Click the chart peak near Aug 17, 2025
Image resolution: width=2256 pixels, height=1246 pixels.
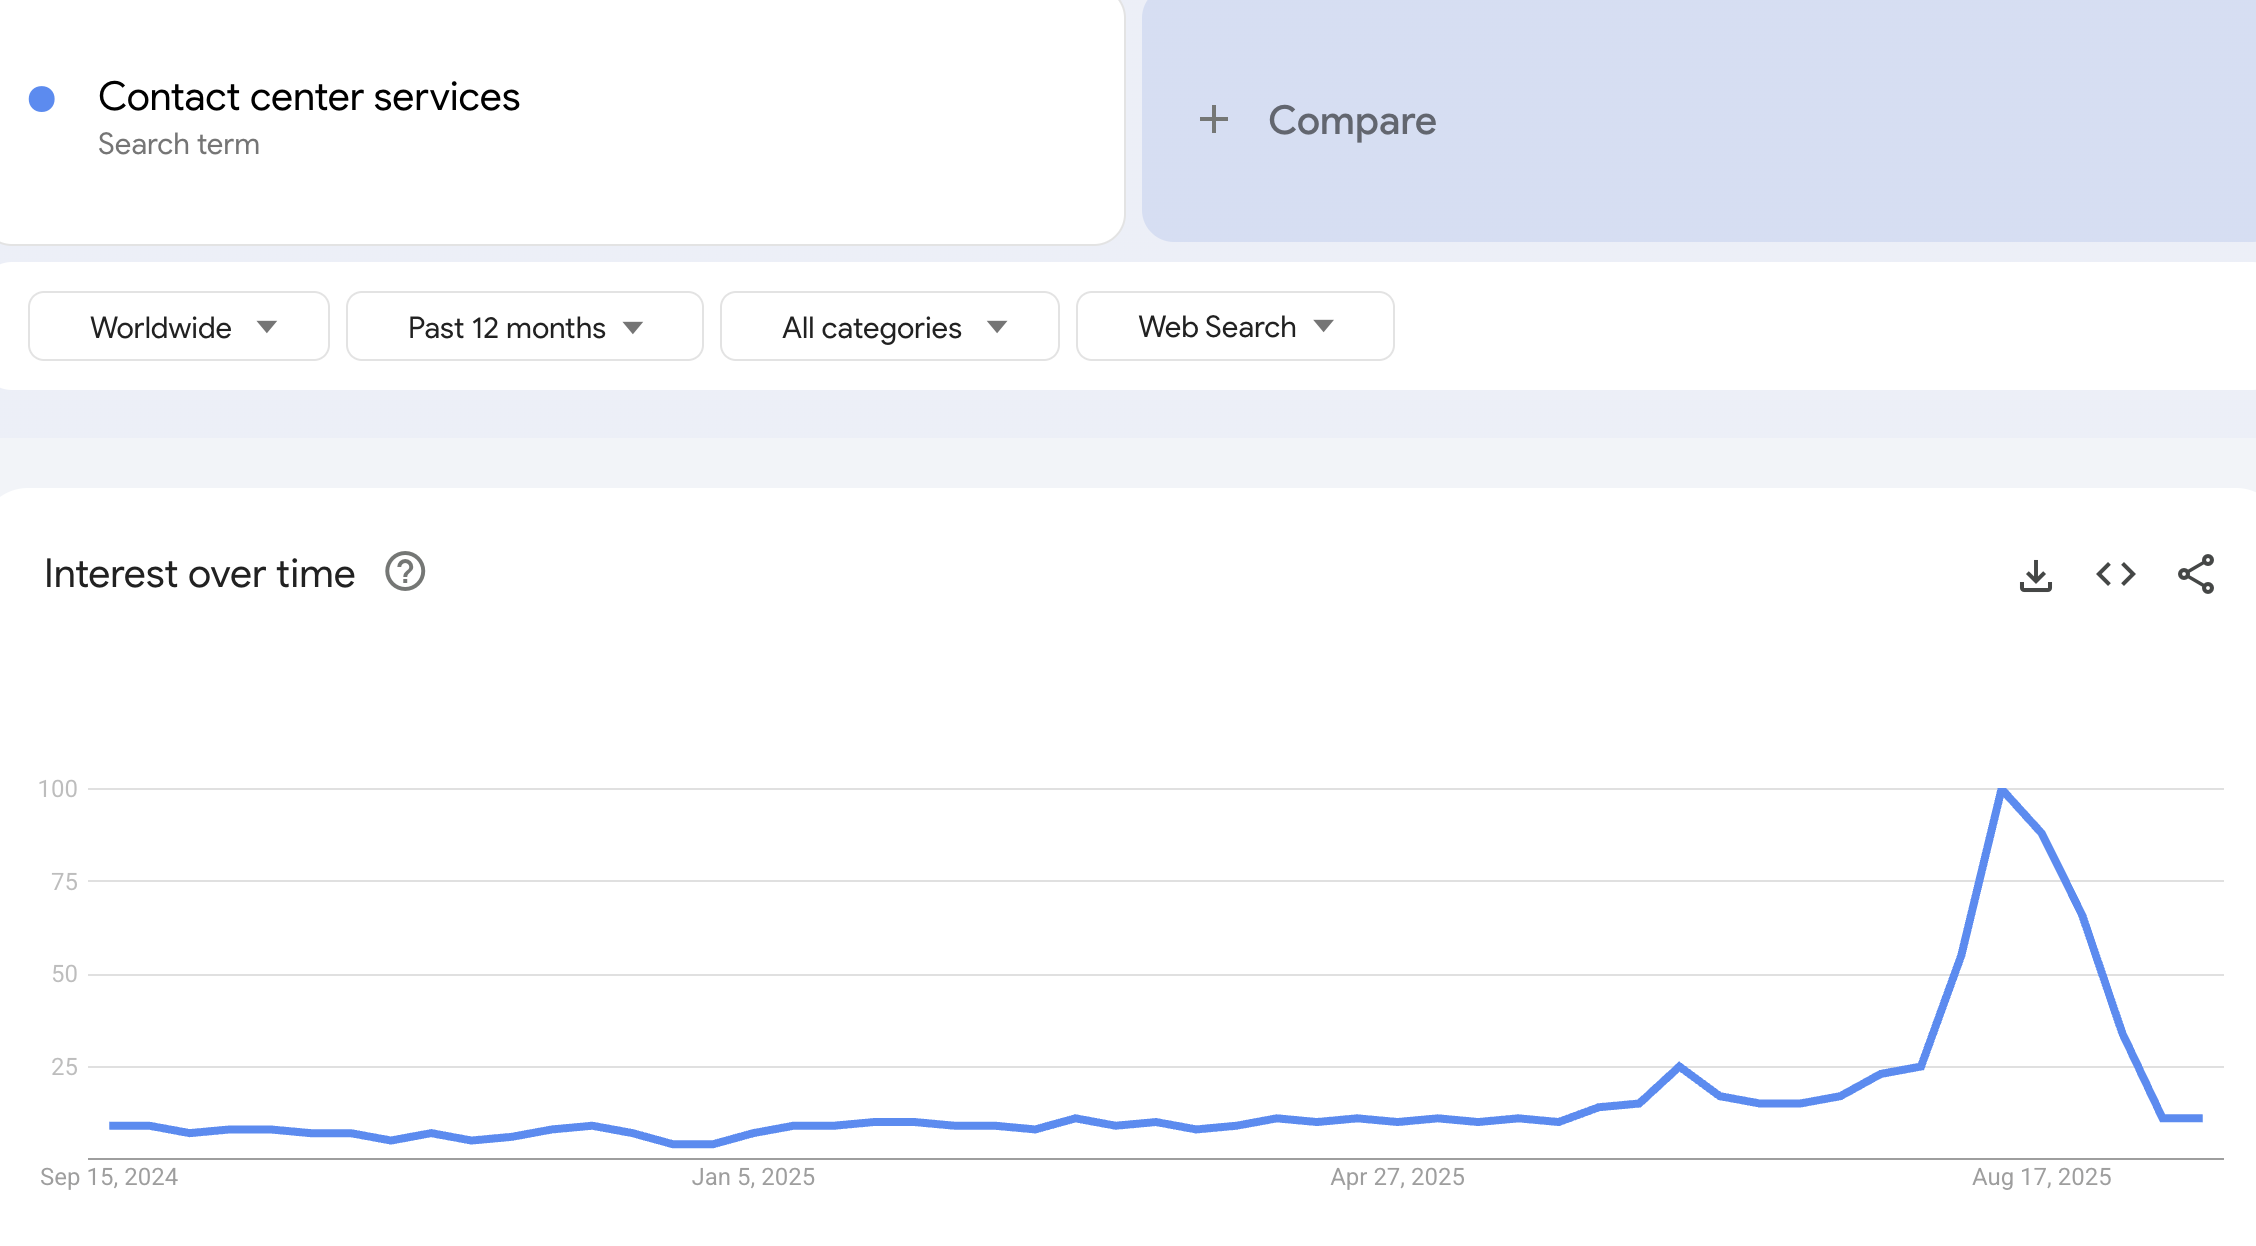coord(2000,788)
